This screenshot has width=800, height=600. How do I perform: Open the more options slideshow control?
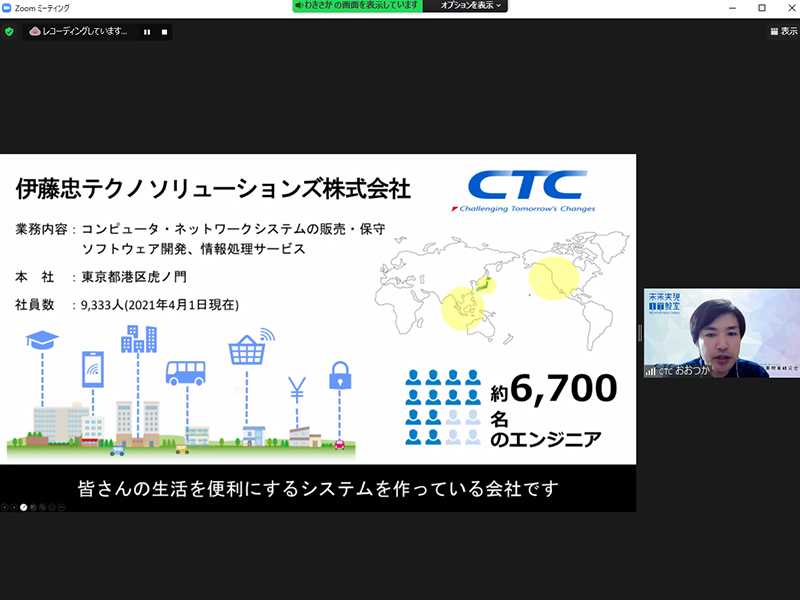click(x=61, y=507)
